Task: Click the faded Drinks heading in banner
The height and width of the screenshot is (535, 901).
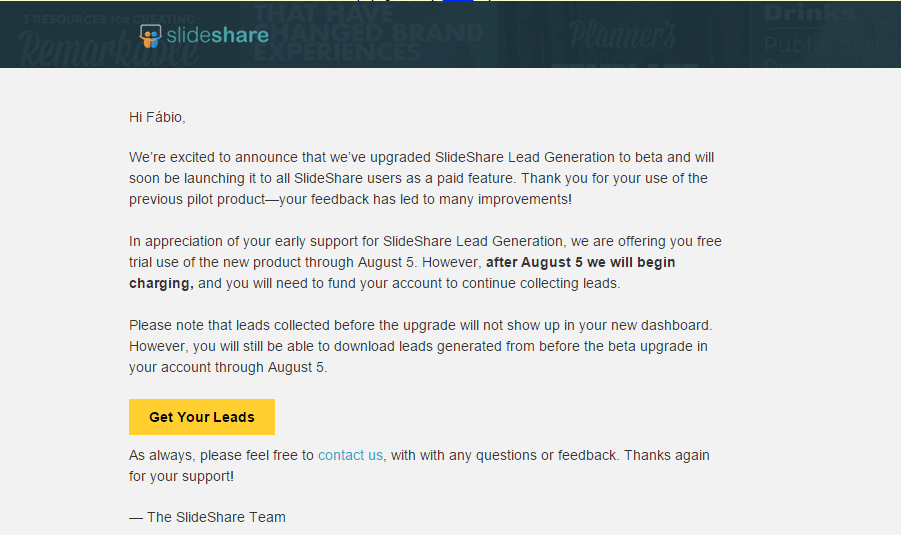Action: (809, 14)
